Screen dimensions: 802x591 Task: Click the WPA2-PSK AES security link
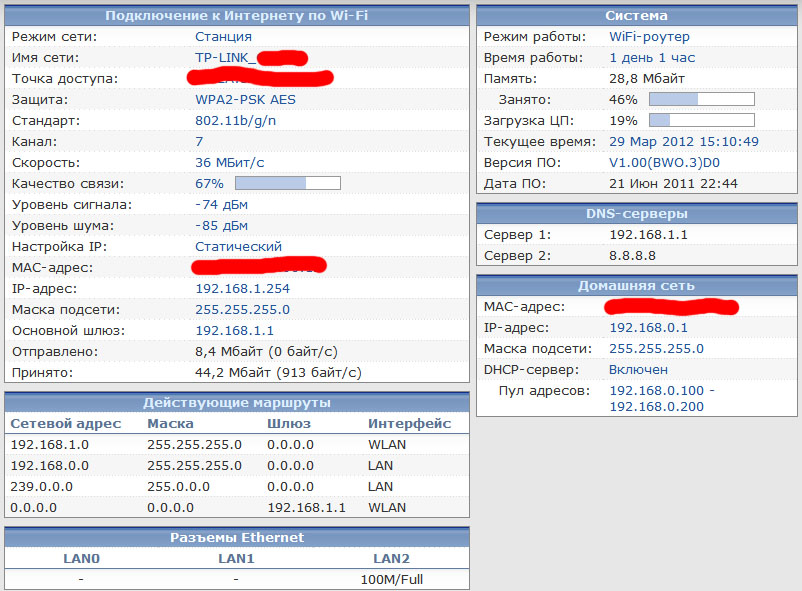pyautogui.click(x=245, y=100)
